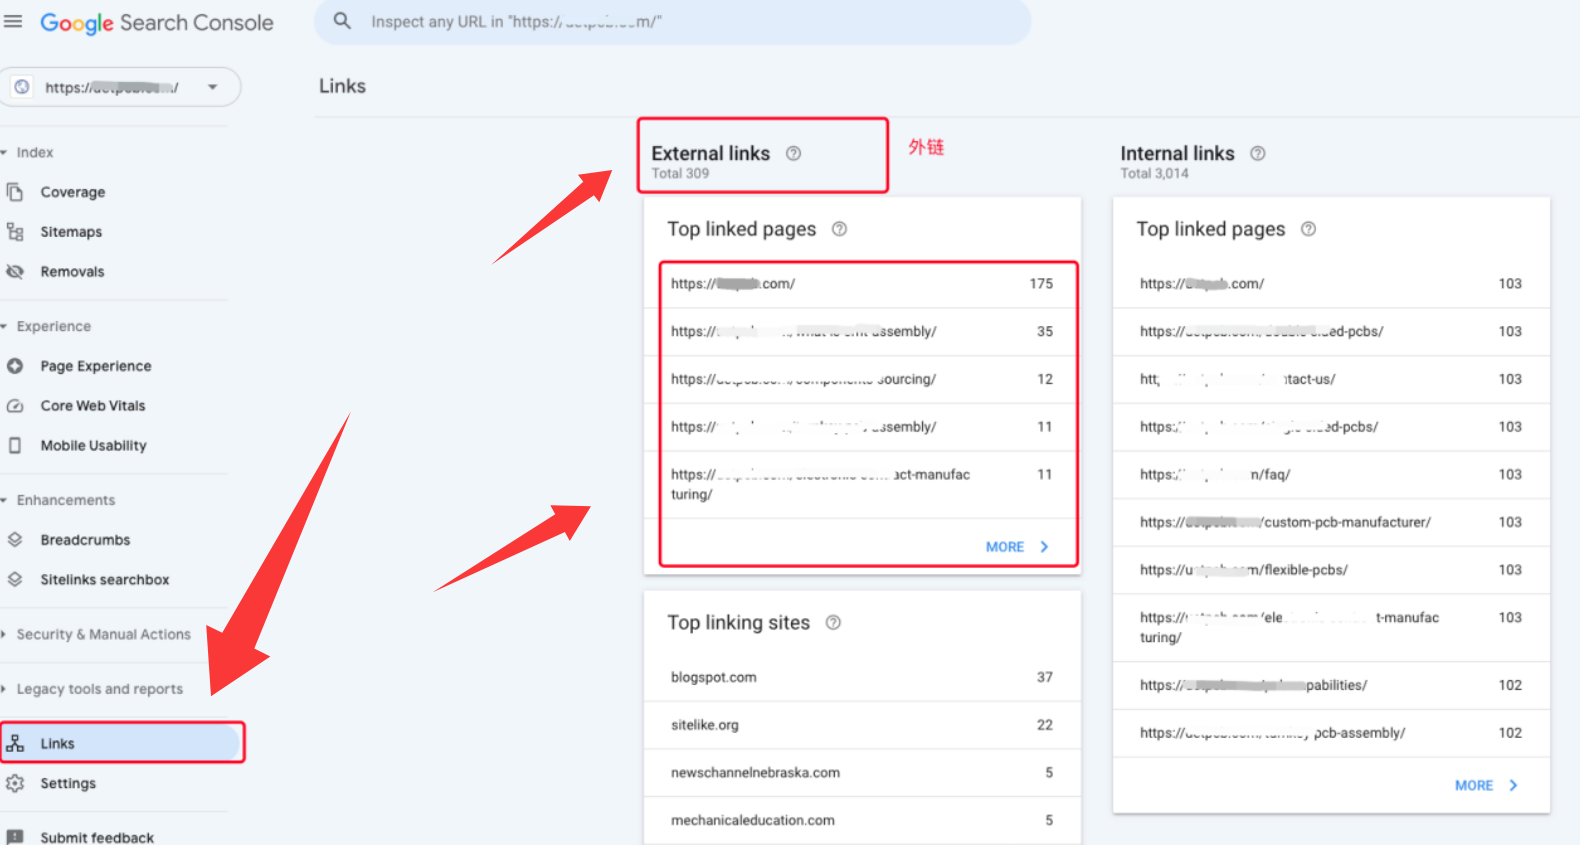Screen dimensions: 1580x845
Task: Expand Legacy tools and reports section
Action: tap(5, 689)
